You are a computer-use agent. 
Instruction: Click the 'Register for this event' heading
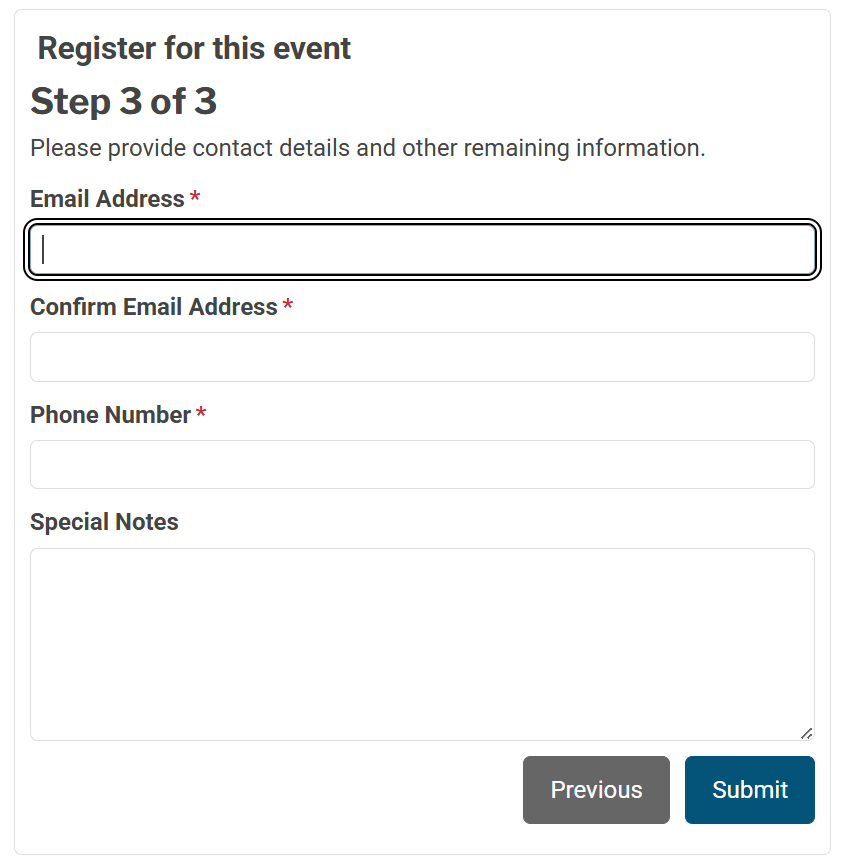click(x=194, y=48)
